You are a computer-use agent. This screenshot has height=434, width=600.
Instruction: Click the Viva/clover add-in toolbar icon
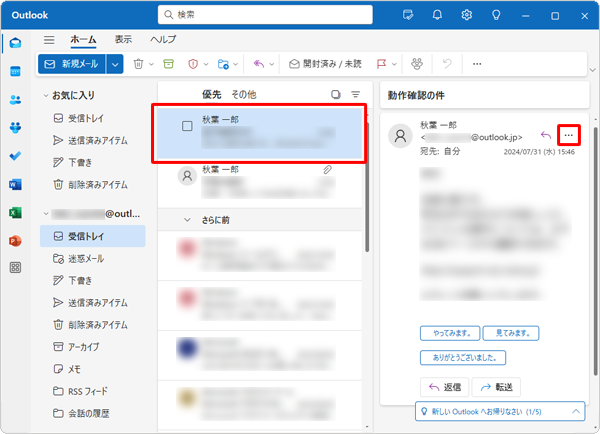coord(417,64)
